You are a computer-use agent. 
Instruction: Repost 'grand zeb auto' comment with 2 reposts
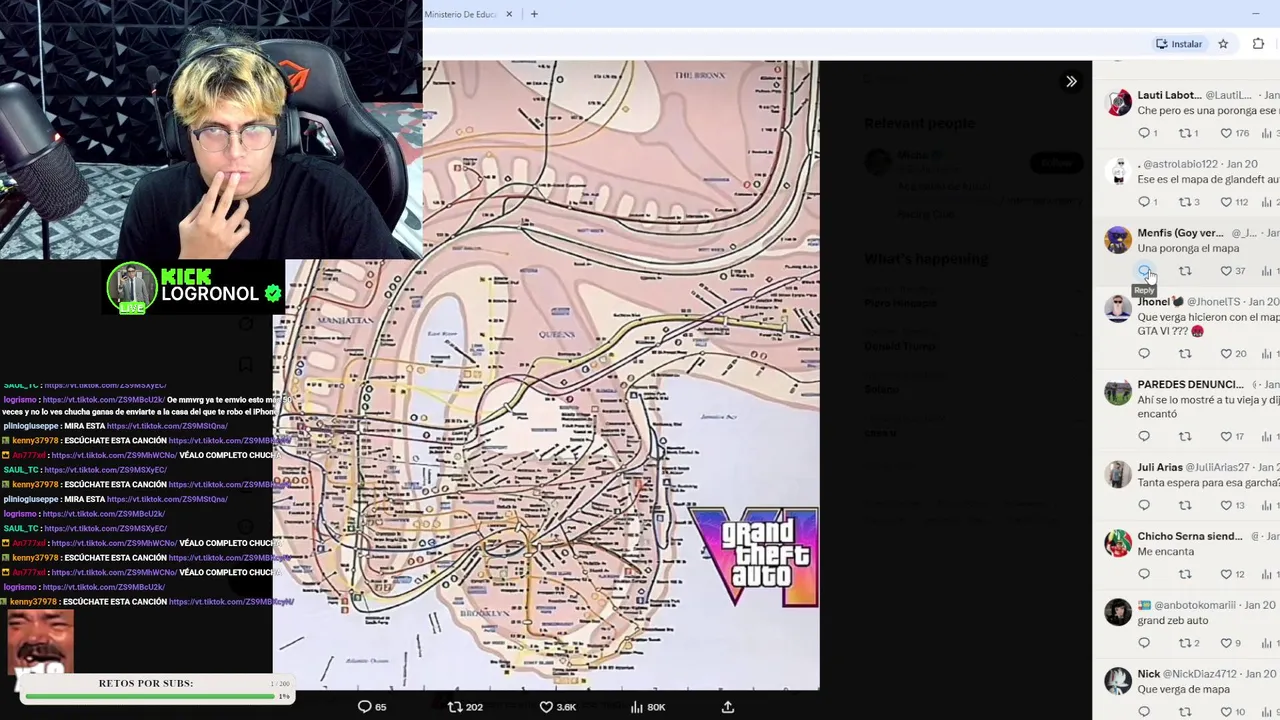coord(1188,643)
